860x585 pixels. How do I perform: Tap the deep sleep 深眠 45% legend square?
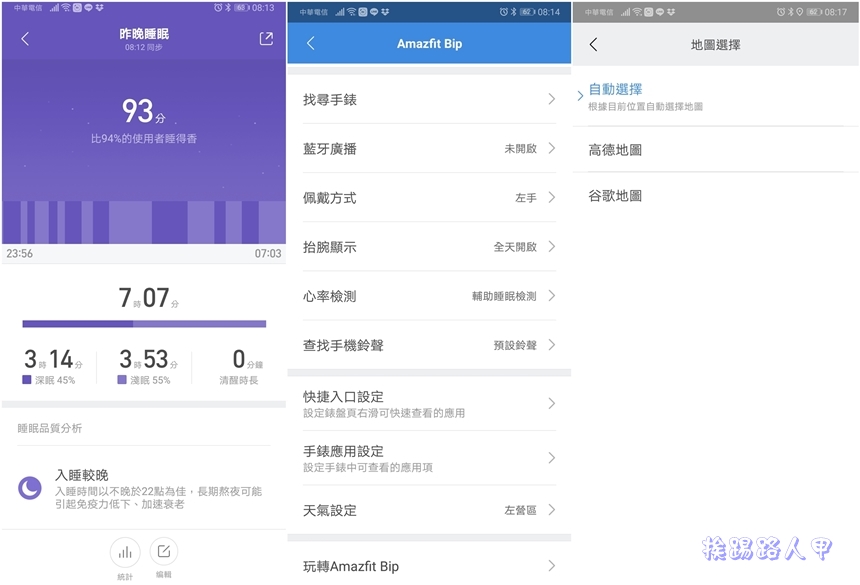26,379
